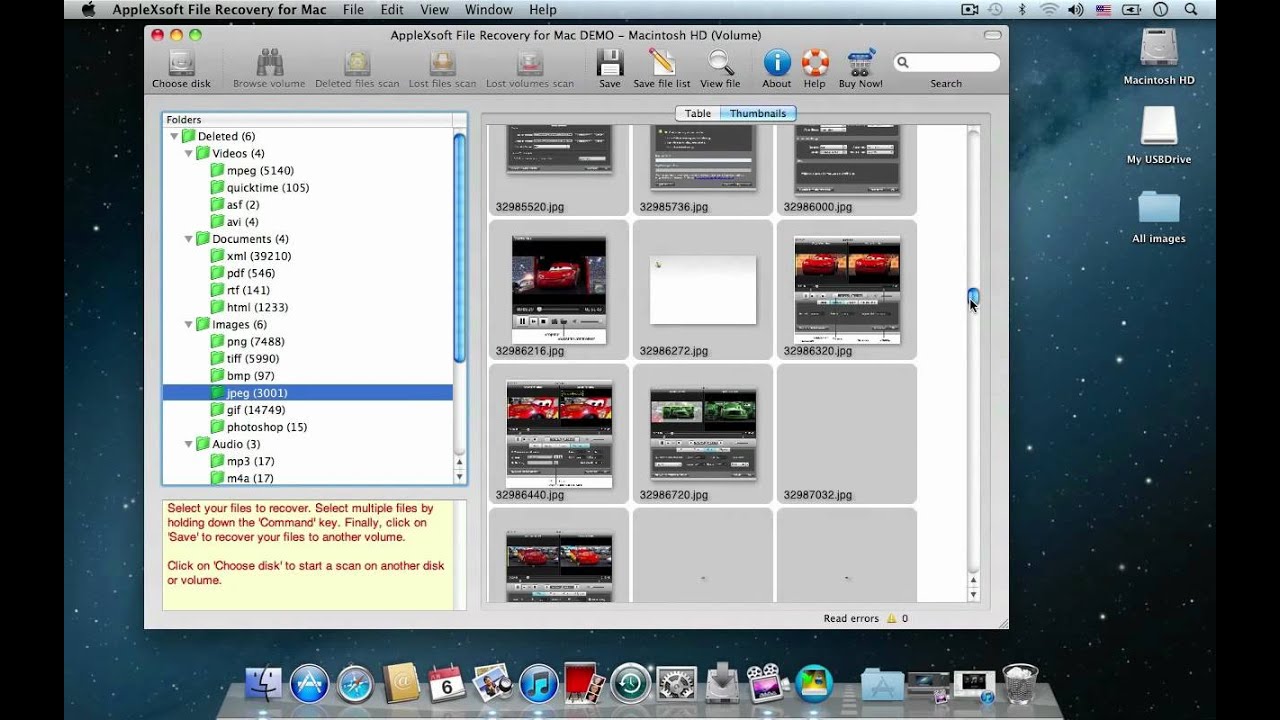Click the folder tree scrollbar thumb
The height and width of the screenshot is (720, 1280).
pos(460,247)
